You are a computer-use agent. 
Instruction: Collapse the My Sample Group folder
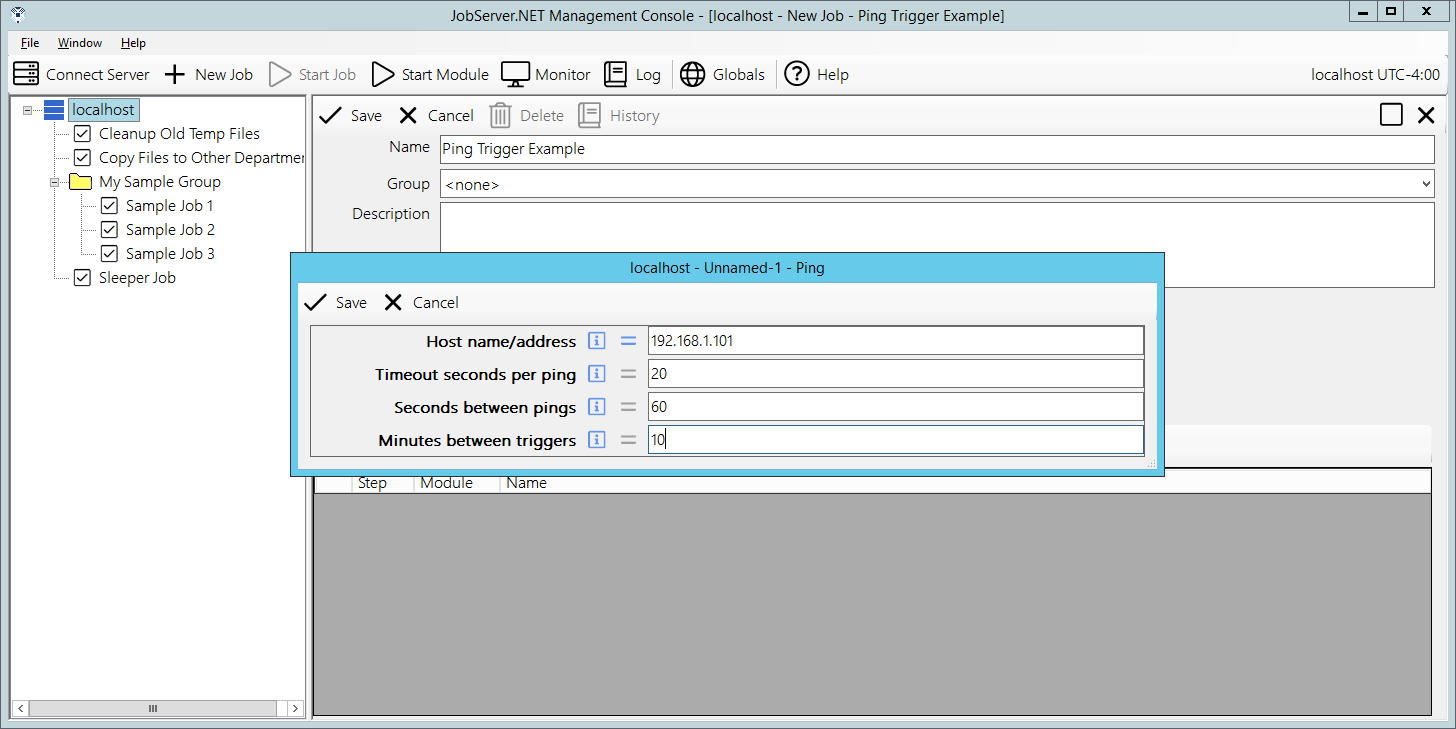point(55,182)
